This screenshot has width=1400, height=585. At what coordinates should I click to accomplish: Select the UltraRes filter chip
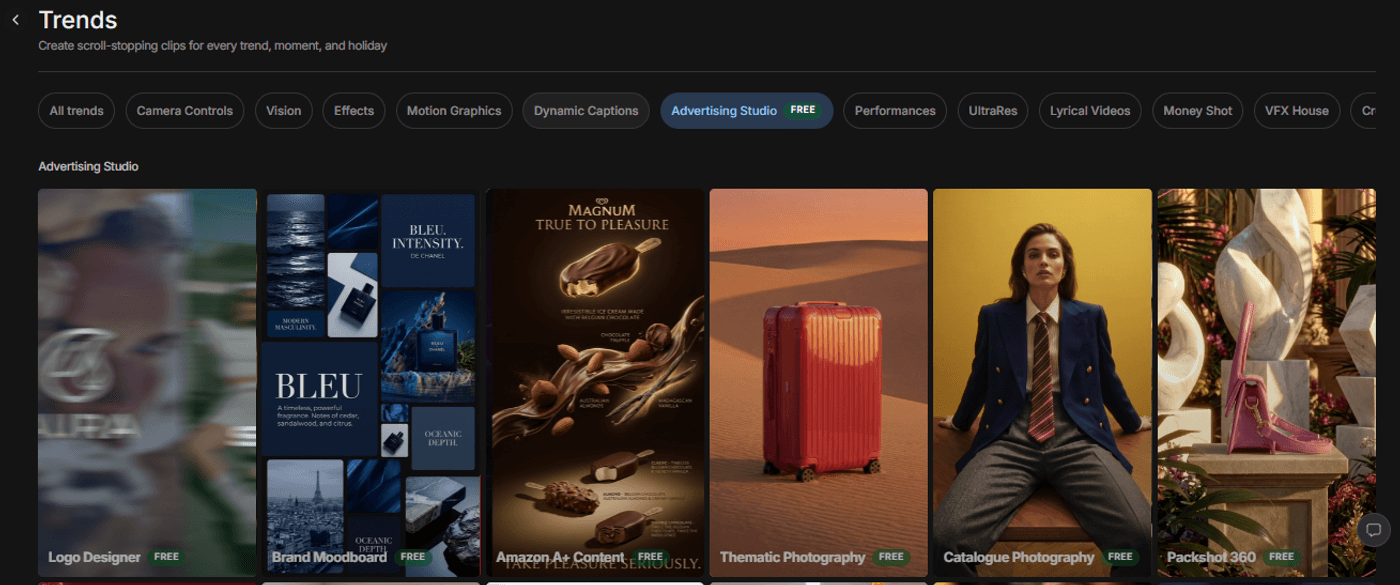click(x=992, y=111)
